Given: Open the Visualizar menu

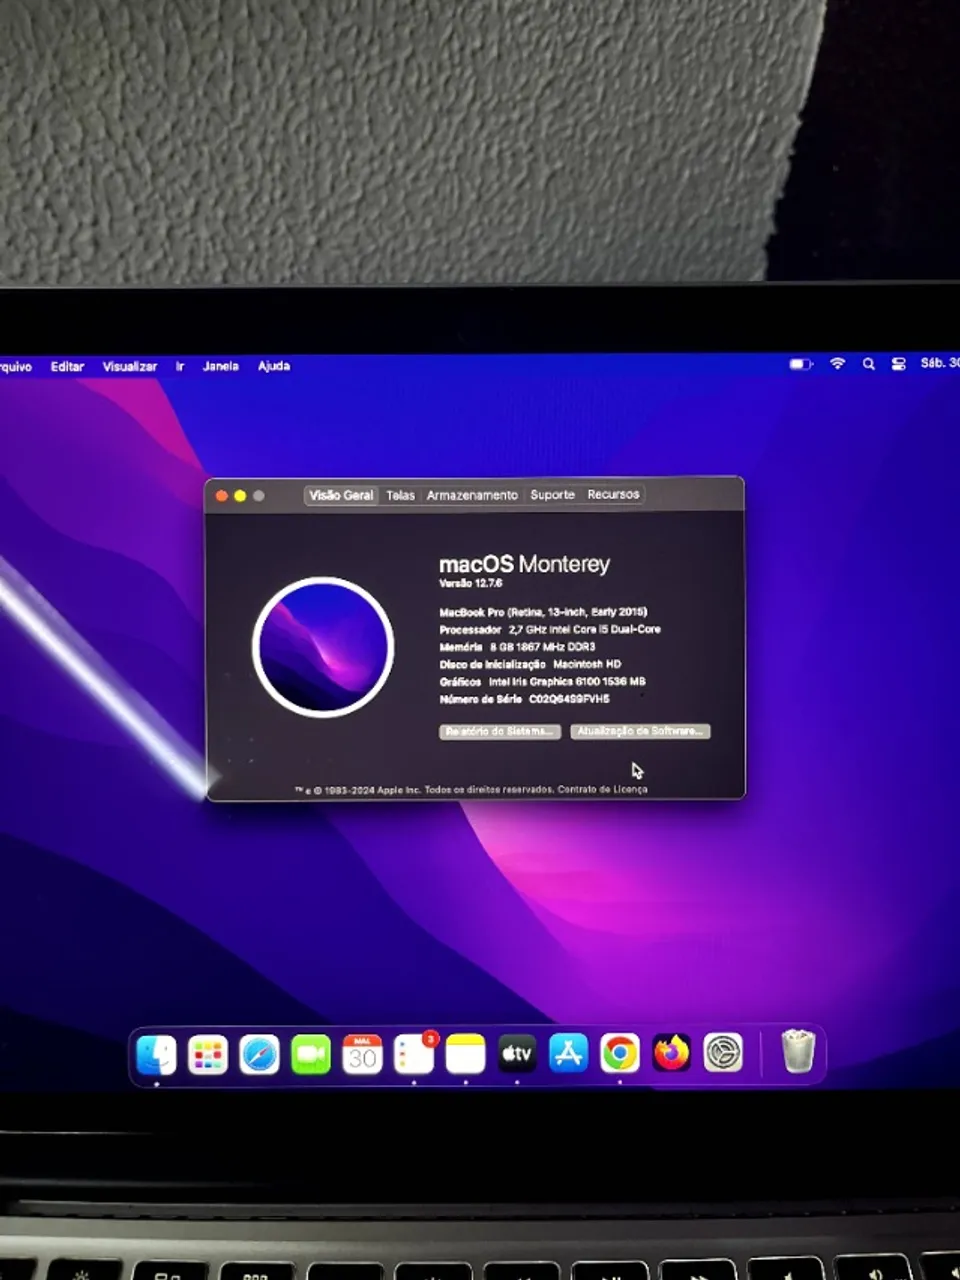Looking at the screenshot, I should (130, 366).
